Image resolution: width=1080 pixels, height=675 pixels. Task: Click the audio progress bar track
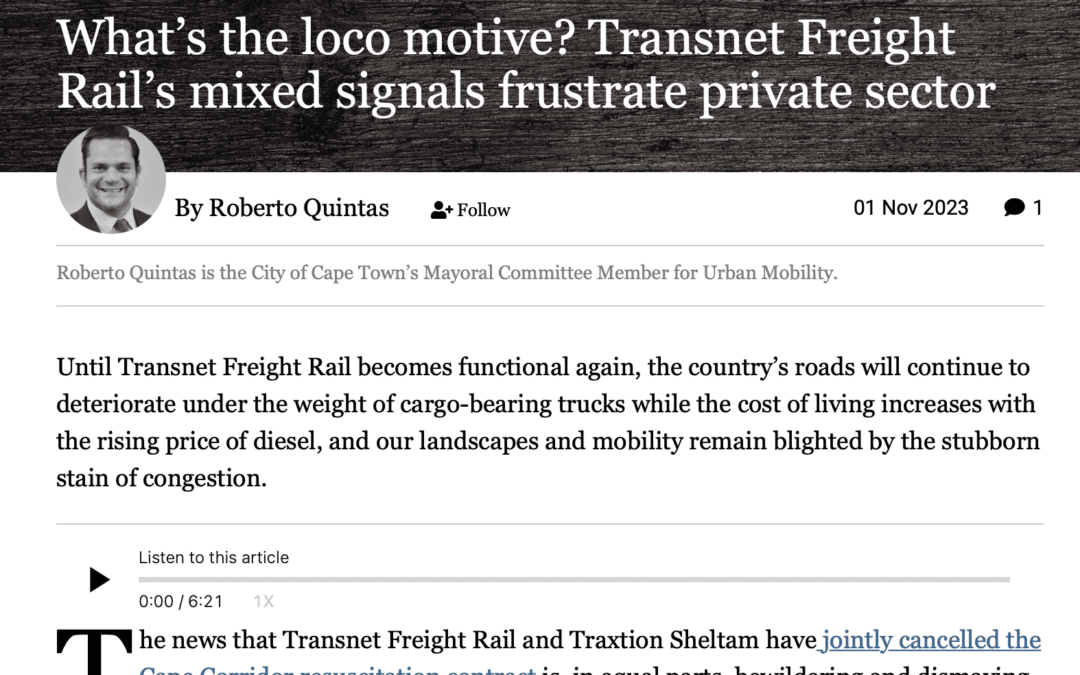click(573, 579)
